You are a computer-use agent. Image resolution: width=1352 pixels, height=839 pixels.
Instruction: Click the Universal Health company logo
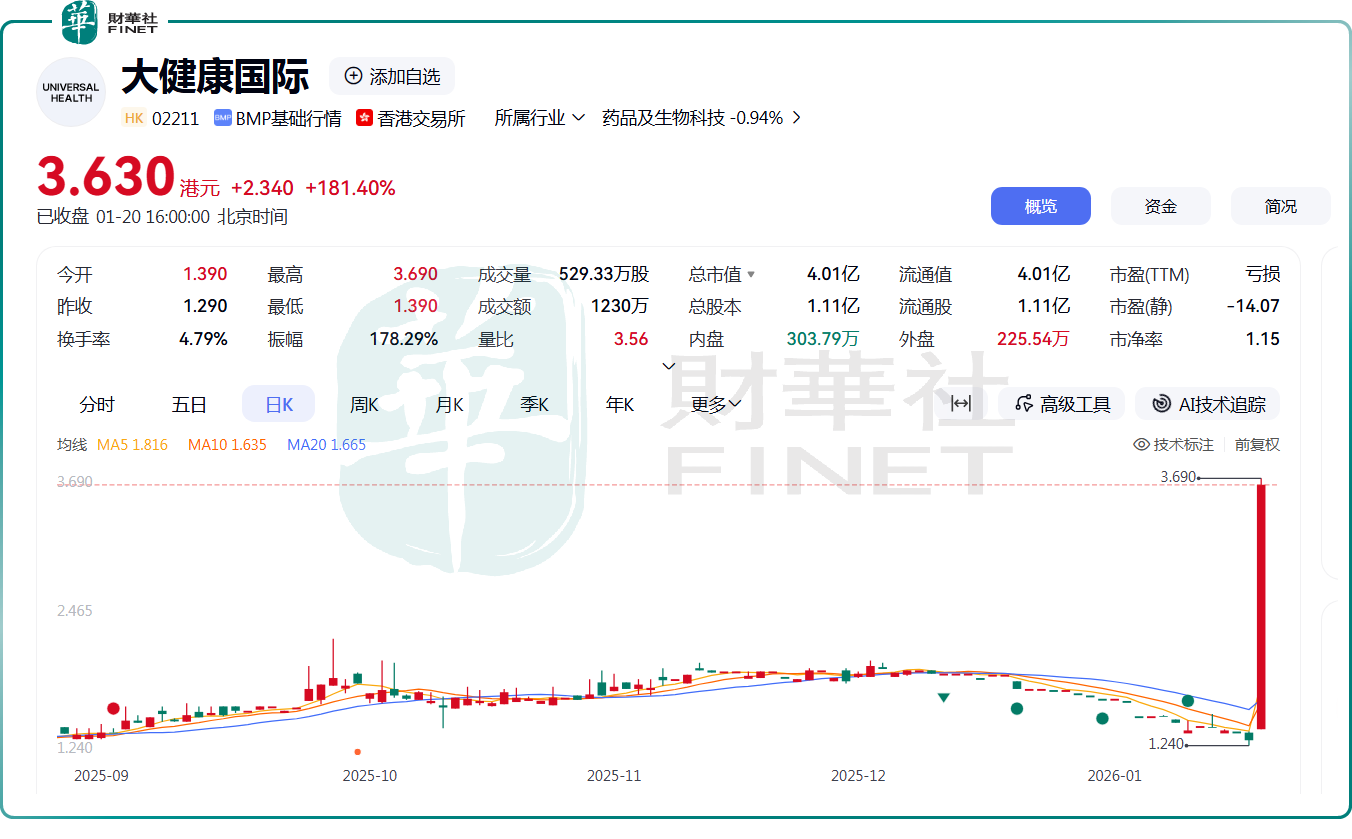(x=71, y=93)
